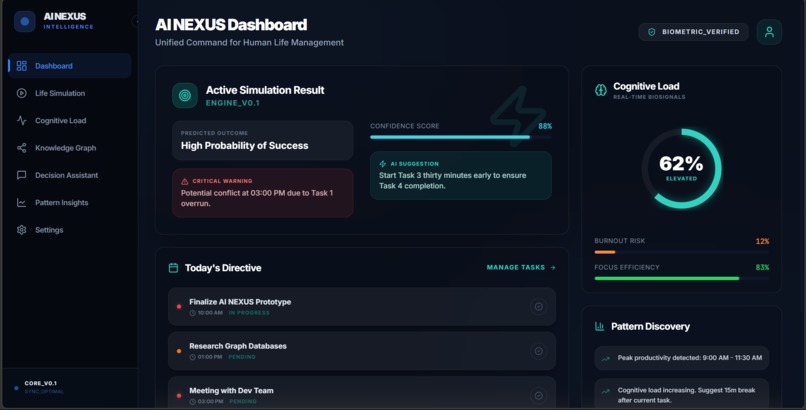This screenshot has height=410, width=806.
Task: Click the 62% cognitive load gauge
Action: pyautogui.click(x=681, y=169)
